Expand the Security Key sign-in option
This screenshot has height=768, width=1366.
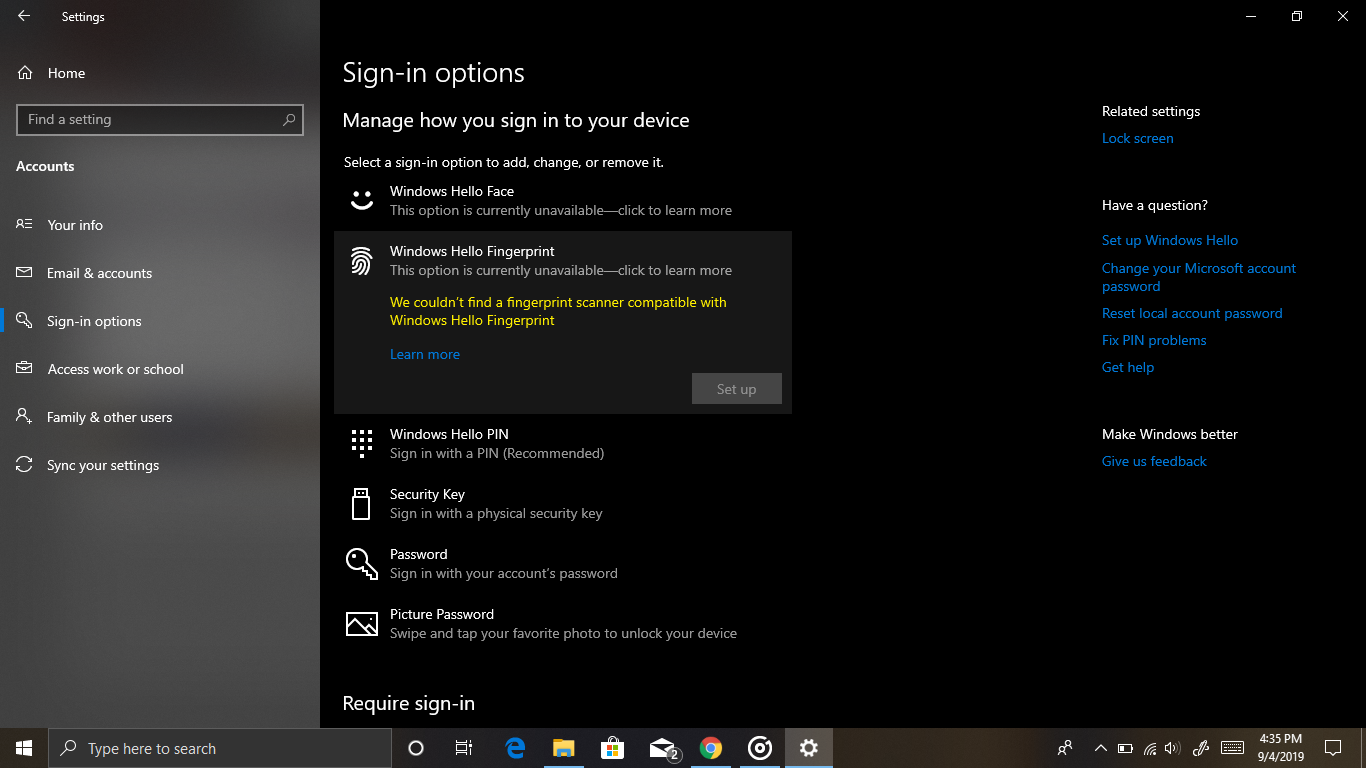(496, 503)
